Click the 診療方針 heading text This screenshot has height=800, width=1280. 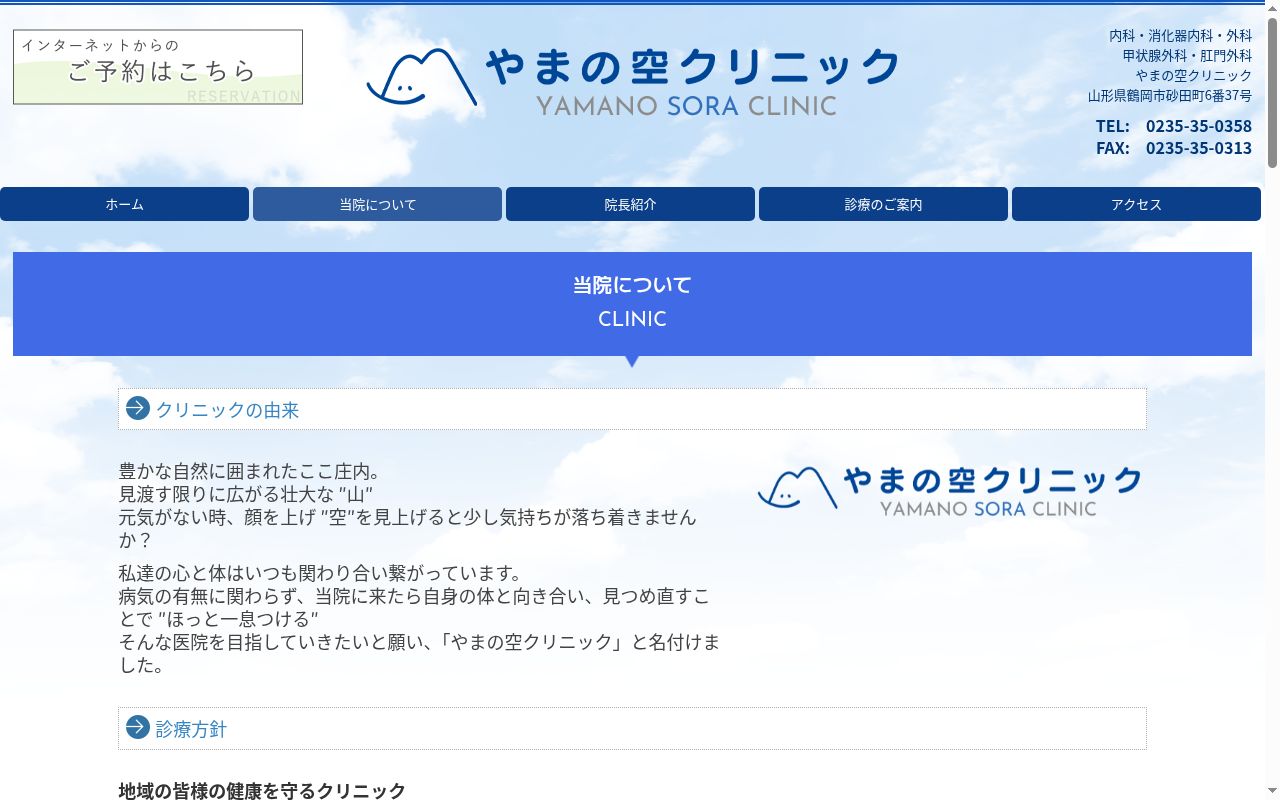click(191, 729)
